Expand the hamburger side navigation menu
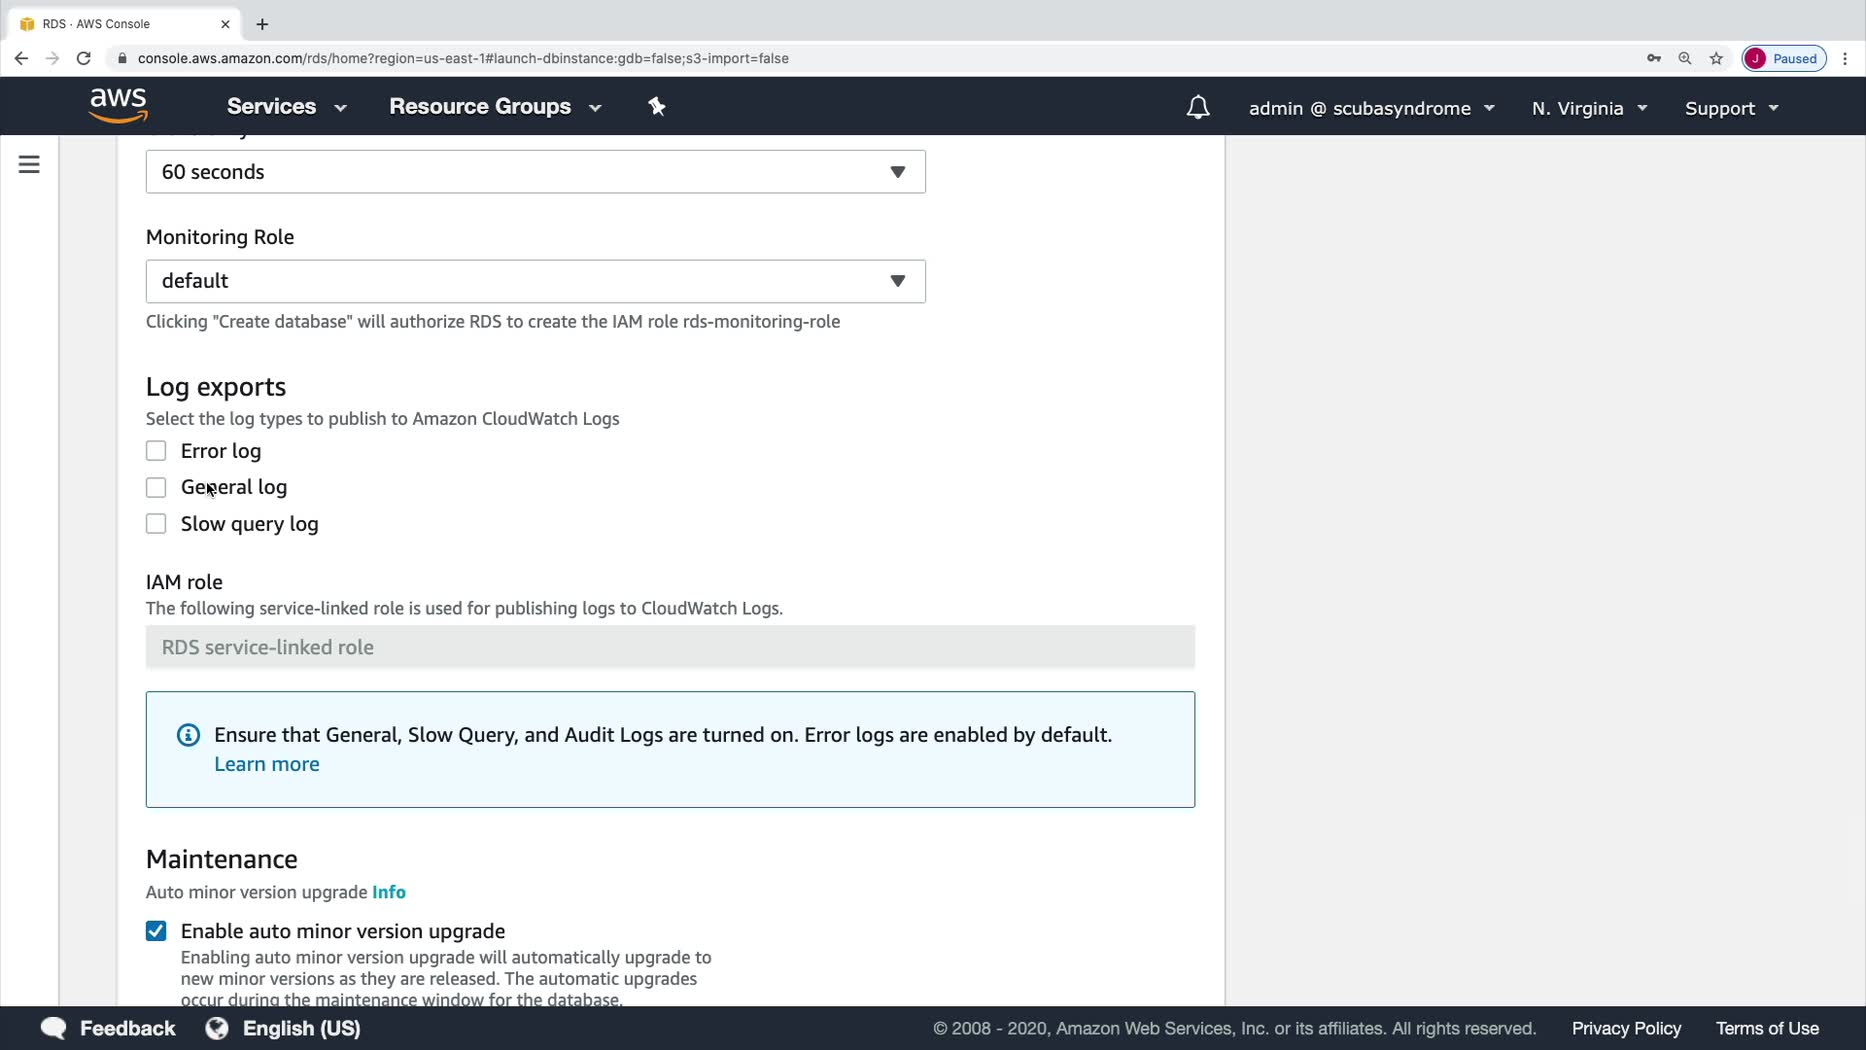Image resolution: width=1866 pixels, height=1050 pixels. tap(29, 164)
